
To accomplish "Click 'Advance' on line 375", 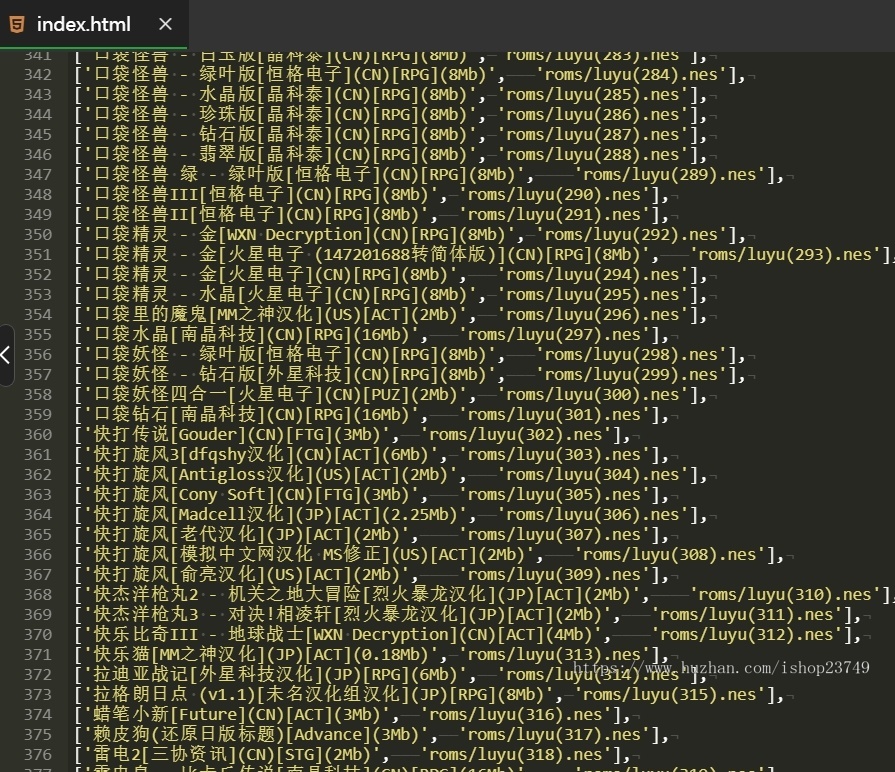I will (328, 734).
